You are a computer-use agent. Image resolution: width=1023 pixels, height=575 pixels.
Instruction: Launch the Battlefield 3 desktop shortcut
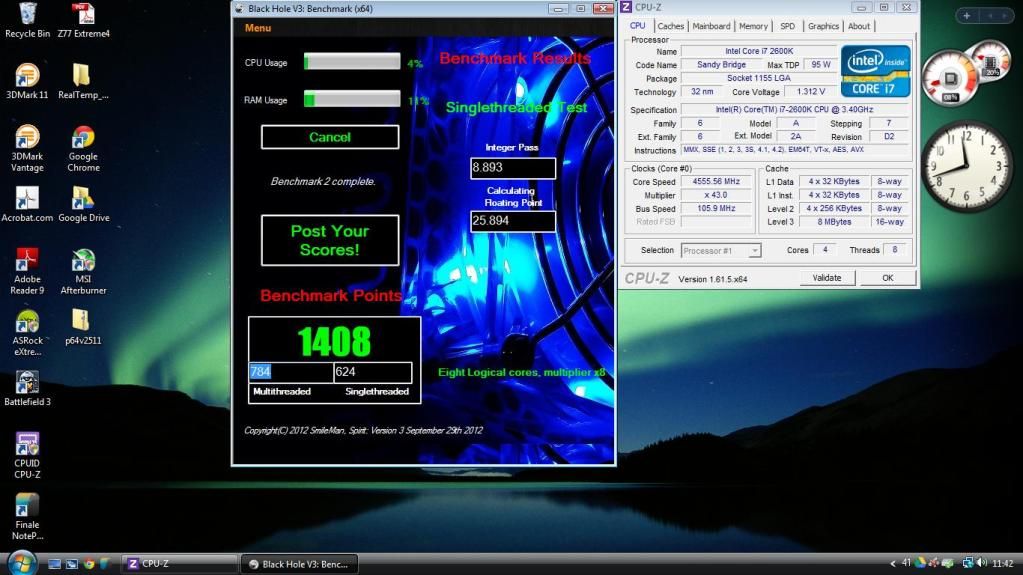pos(27,388)
